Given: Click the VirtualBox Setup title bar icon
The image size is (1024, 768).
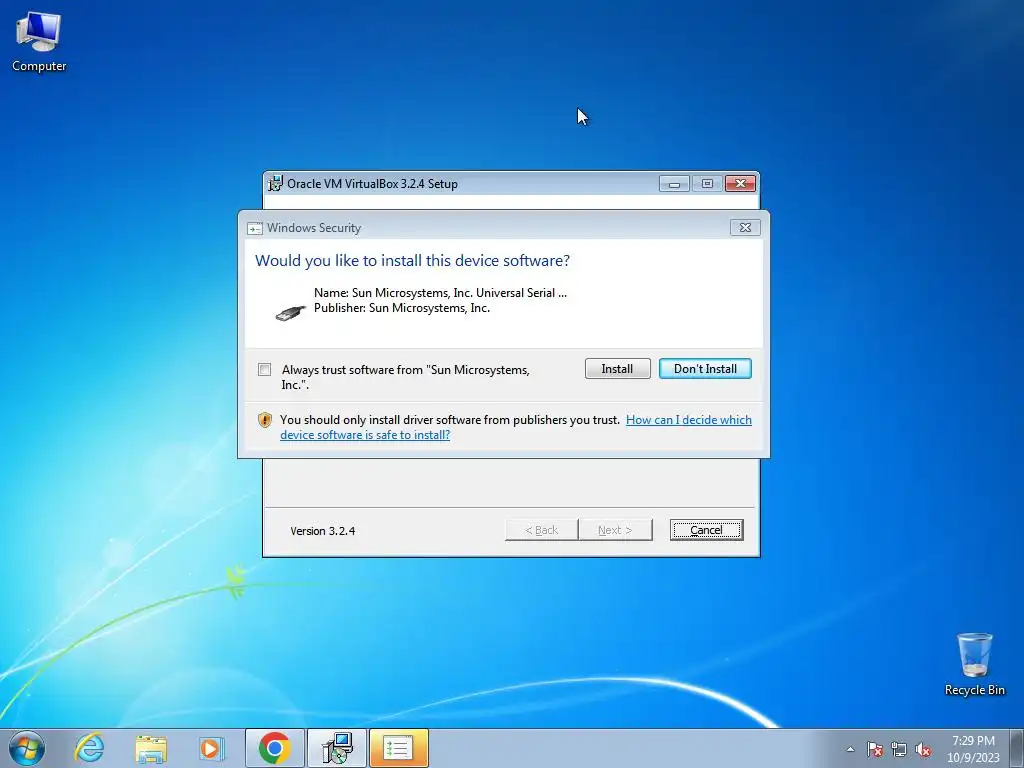Looking at the screenshot, I should click(x=276, y=184).
